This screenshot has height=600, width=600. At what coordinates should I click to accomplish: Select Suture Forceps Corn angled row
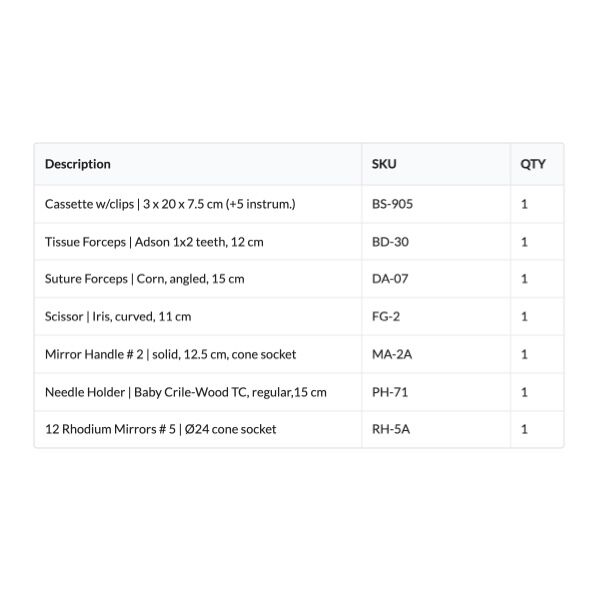144,279
